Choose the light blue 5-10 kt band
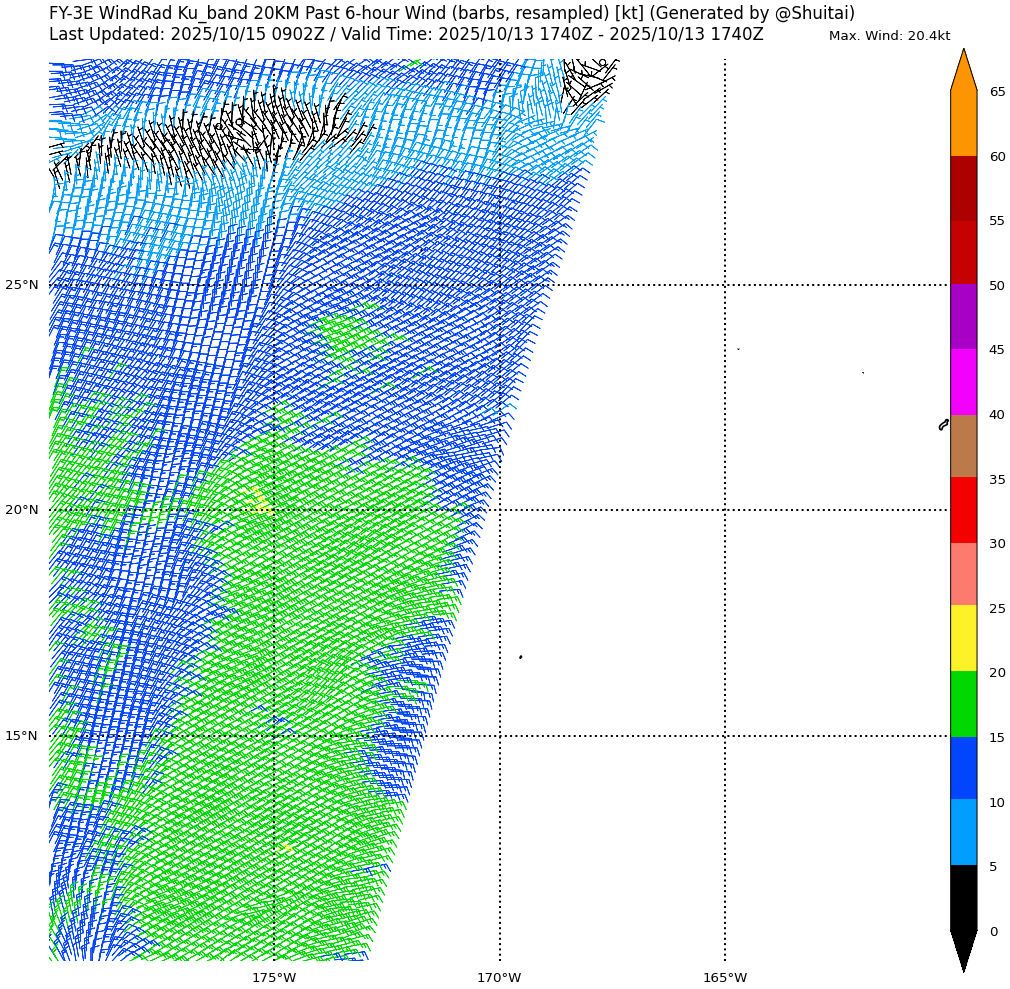The width and height of the screenshot is (1010, 989). click(963, 832)
